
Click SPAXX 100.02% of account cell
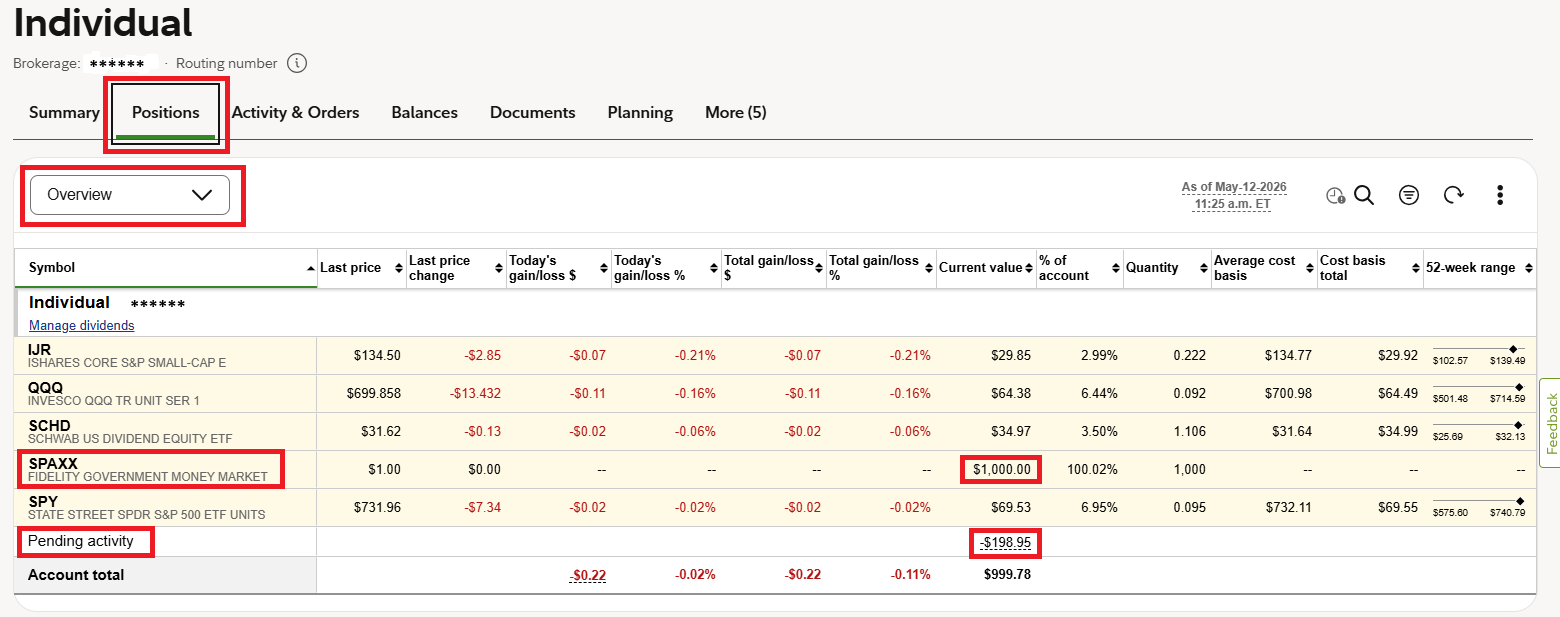pyautogui.click(x=1092, y=469)
